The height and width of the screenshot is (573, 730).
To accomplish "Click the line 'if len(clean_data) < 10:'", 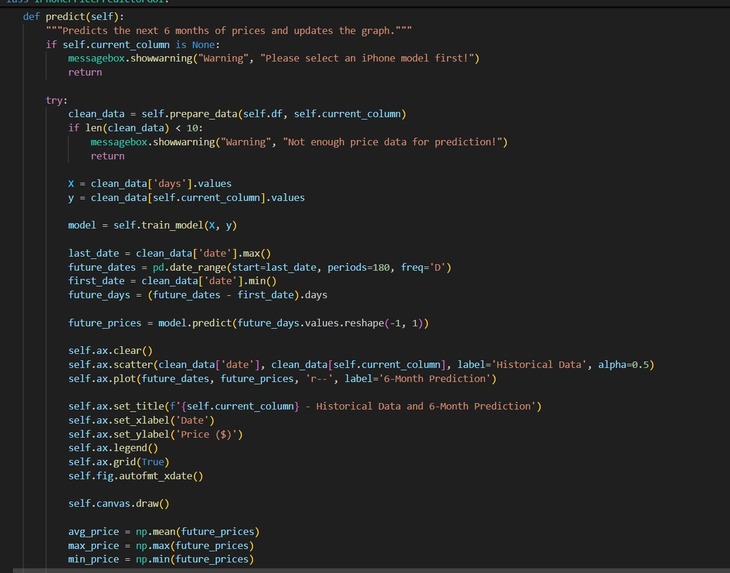I will 135,128.
